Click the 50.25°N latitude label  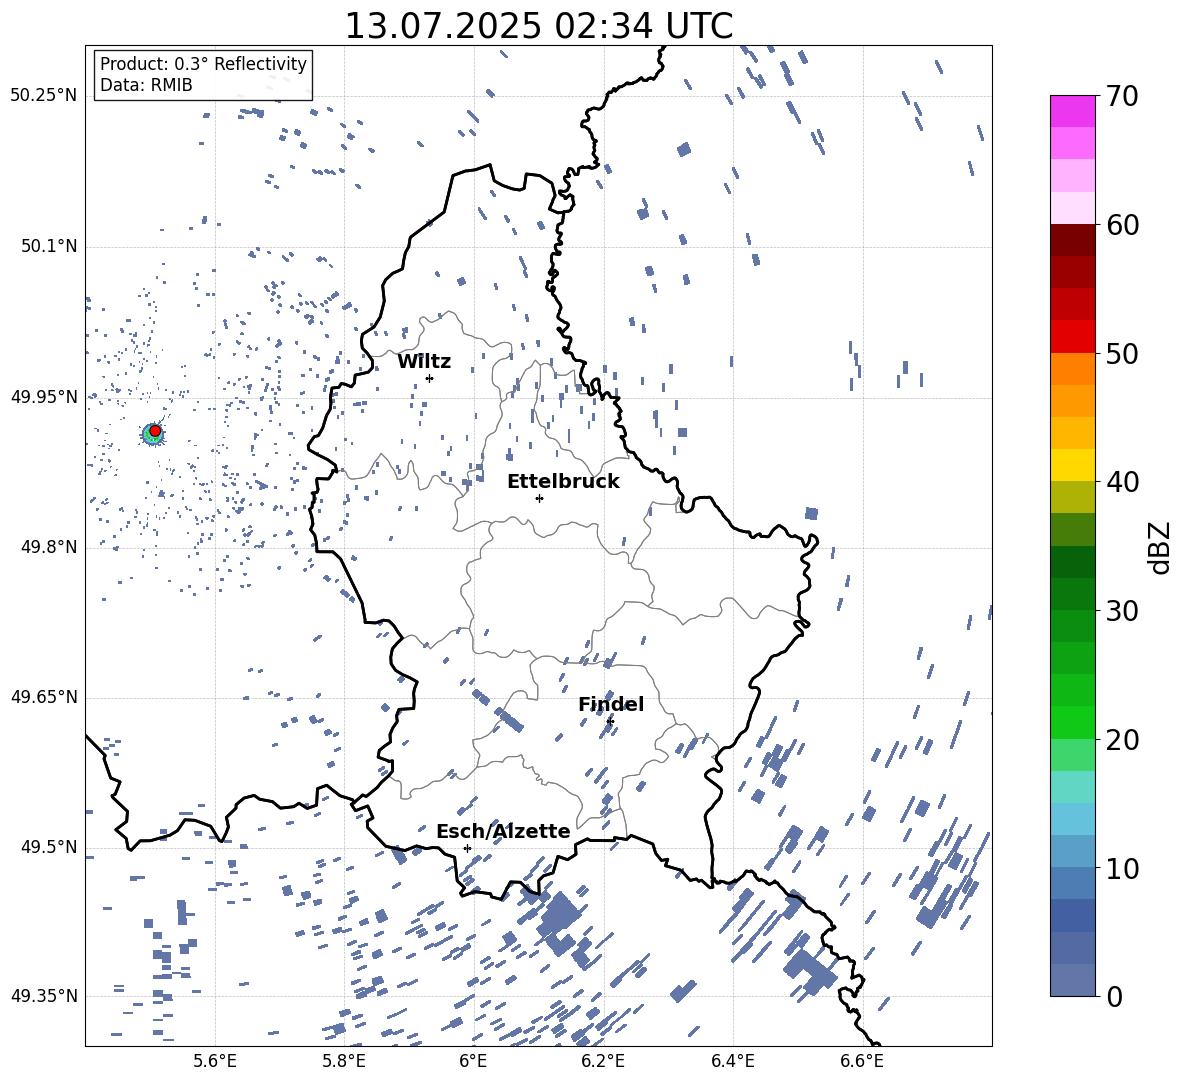click(44, 96)
